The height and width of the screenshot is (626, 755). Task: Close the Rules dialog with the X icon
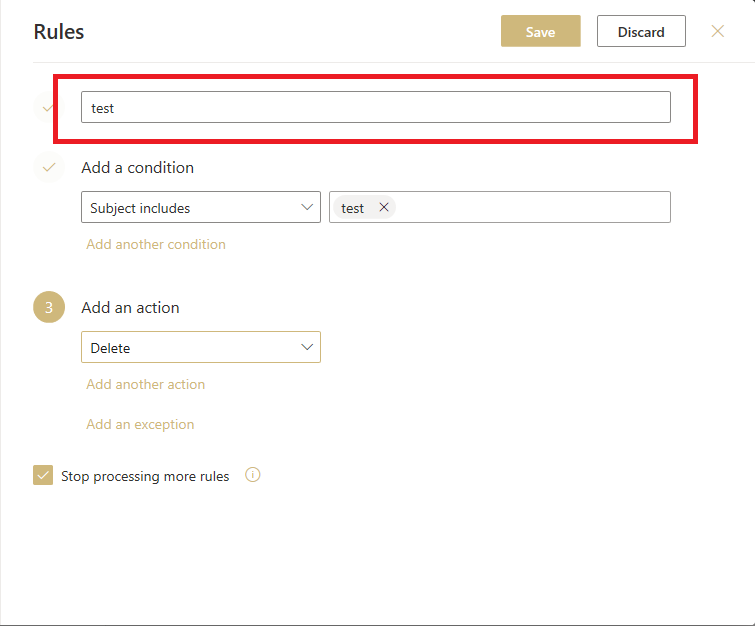pos(717,31)
